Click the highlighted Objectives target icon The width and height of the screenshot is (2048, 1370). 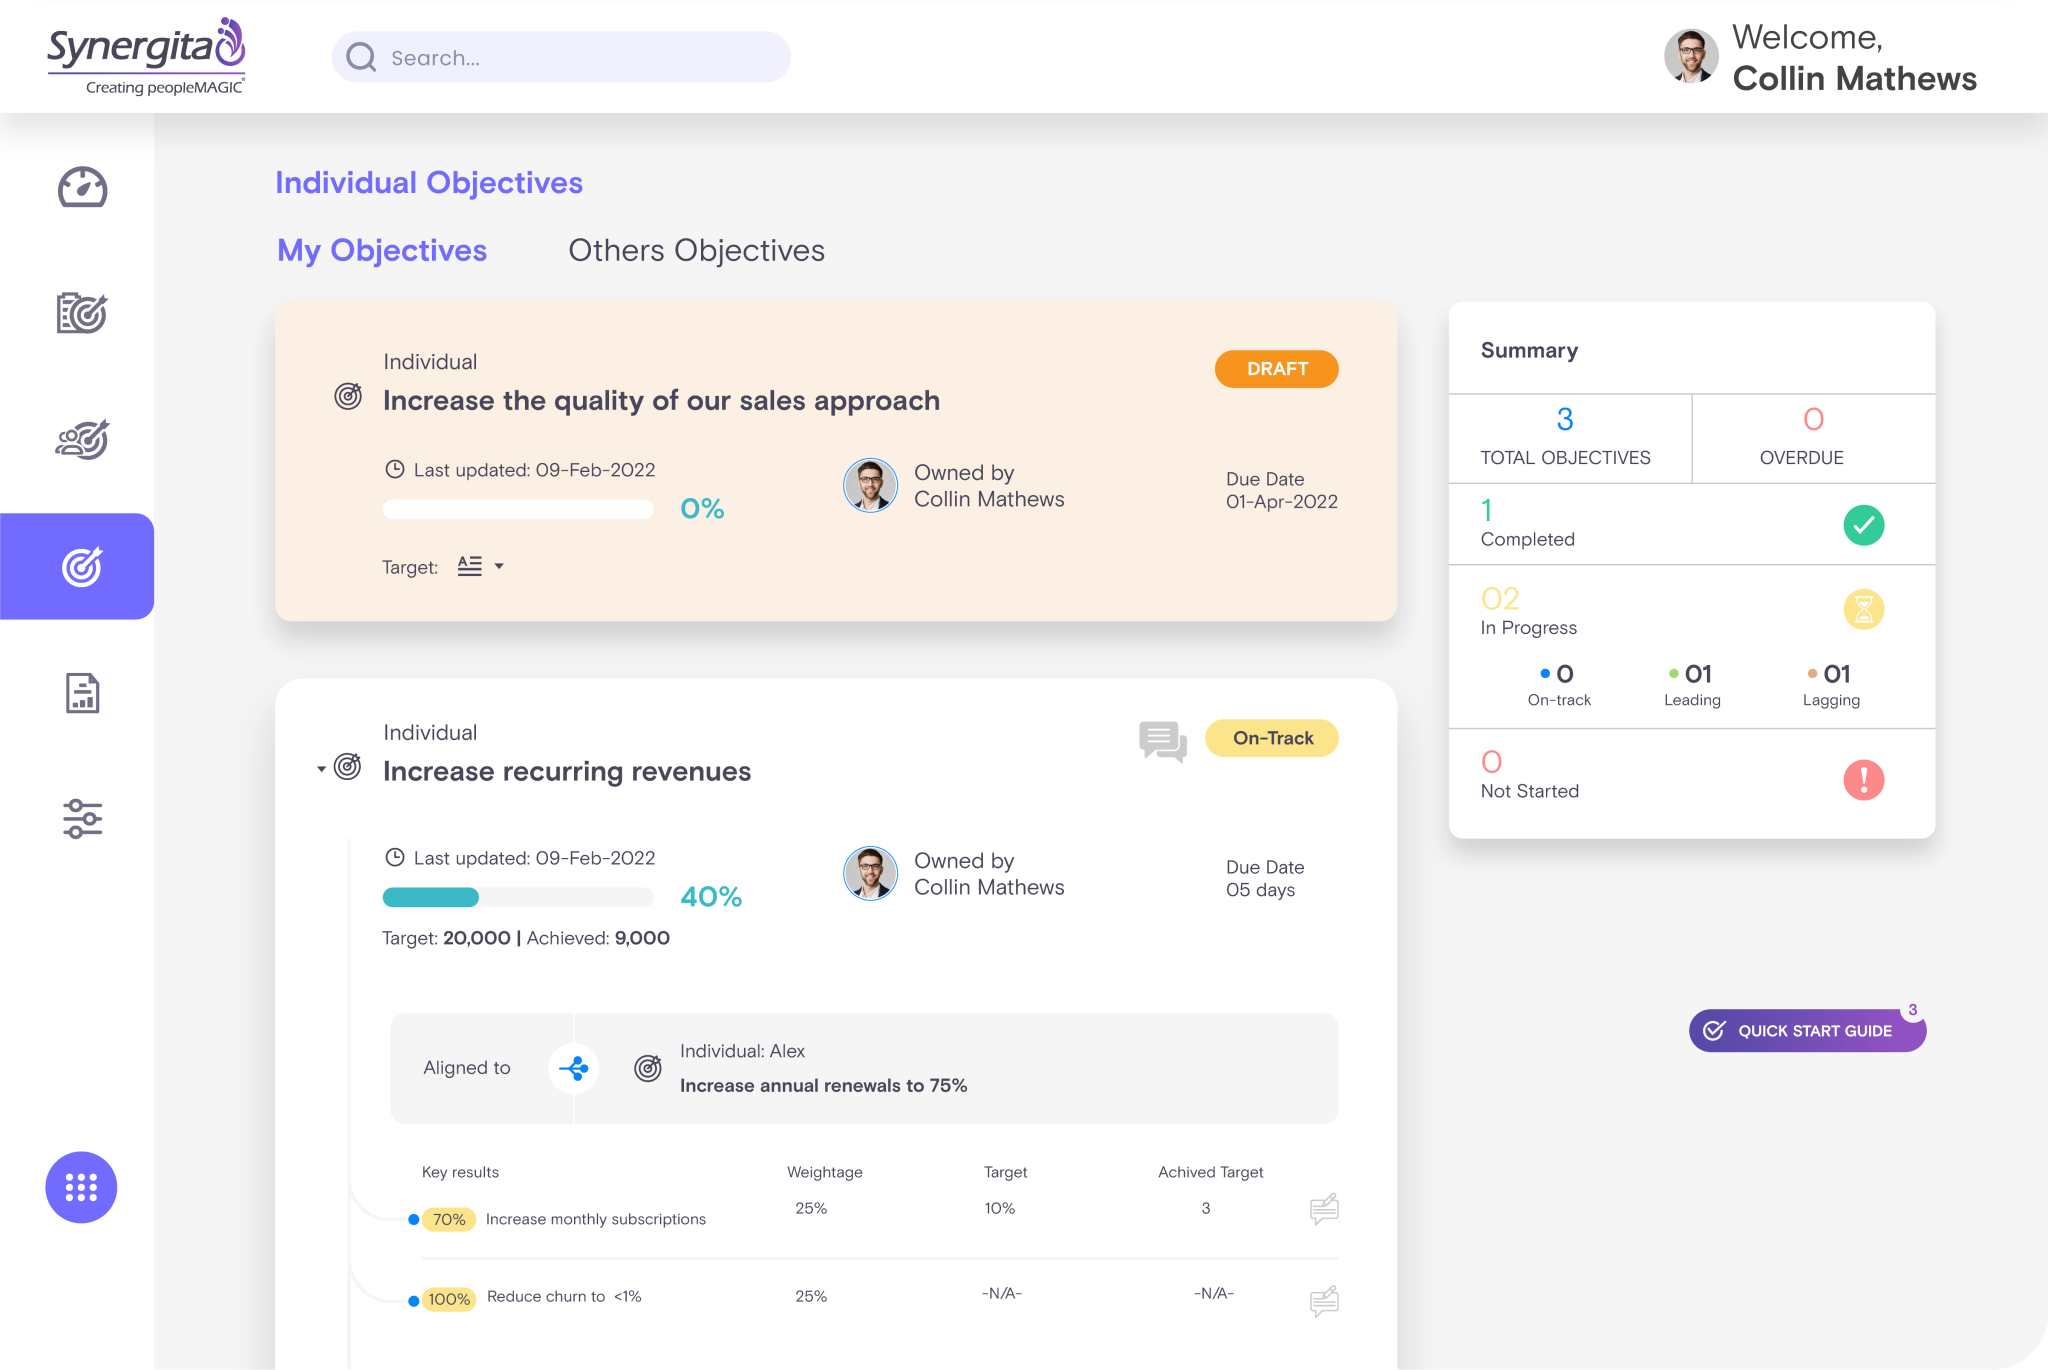pos(81,566)
